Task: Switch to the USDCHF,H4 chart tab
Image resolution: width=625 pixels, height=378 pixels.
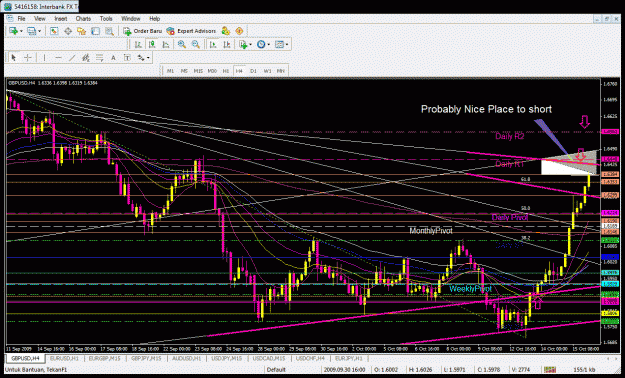Action: click(310, 358)
